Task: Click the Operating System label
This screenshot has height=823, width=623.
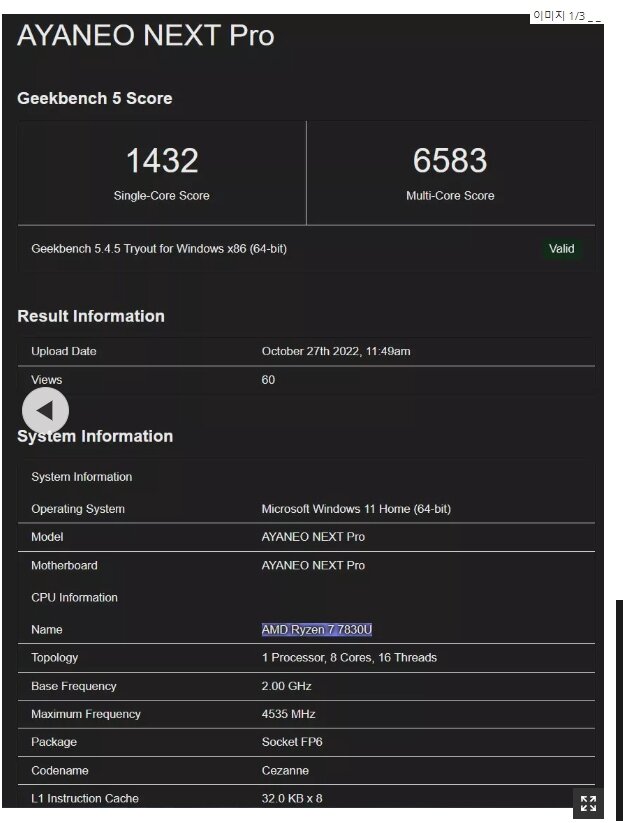Action: (78, 509)
